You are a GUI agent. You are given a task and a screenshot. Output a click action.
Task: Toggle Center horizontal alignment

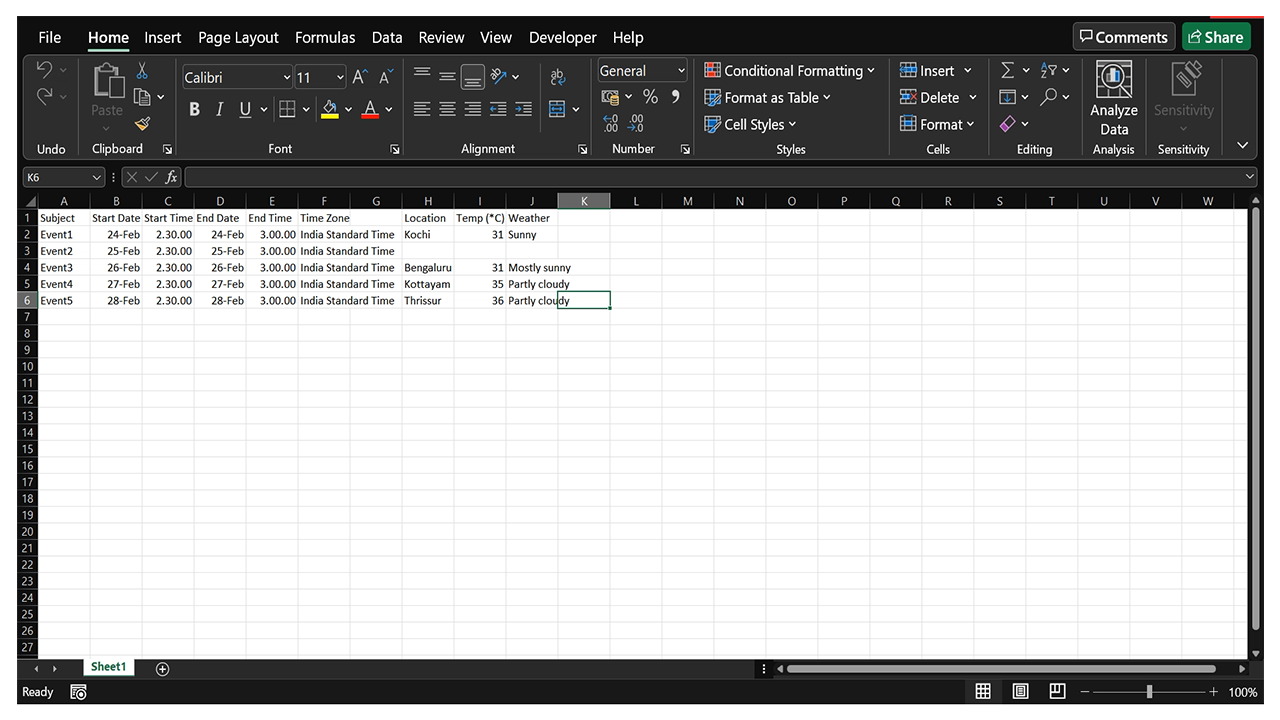point(447,109)
